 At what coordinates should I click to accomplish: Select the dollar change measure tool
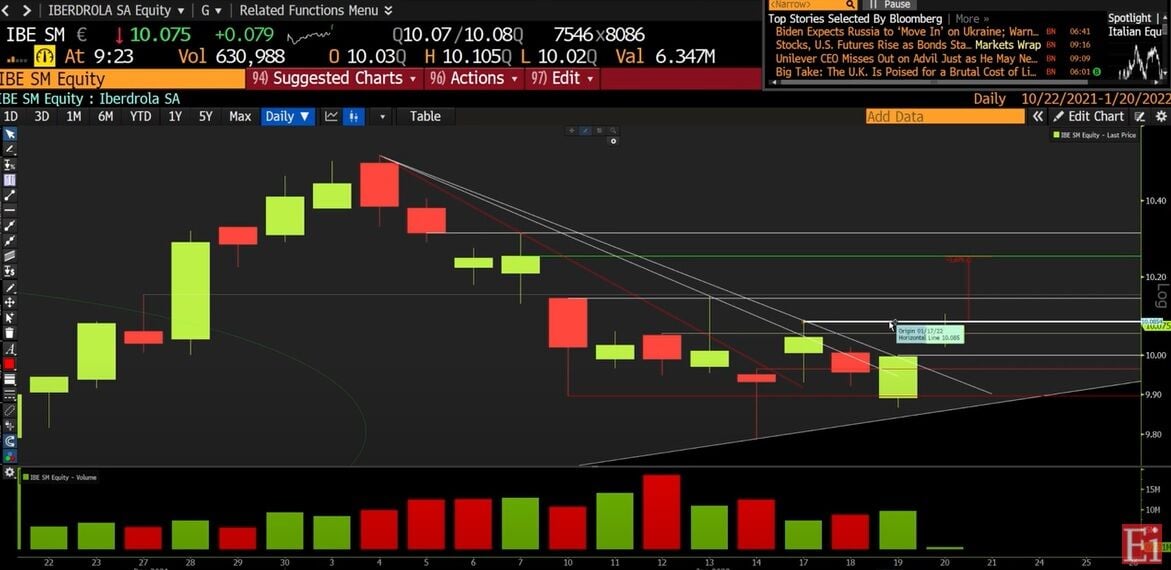(10, 271)
